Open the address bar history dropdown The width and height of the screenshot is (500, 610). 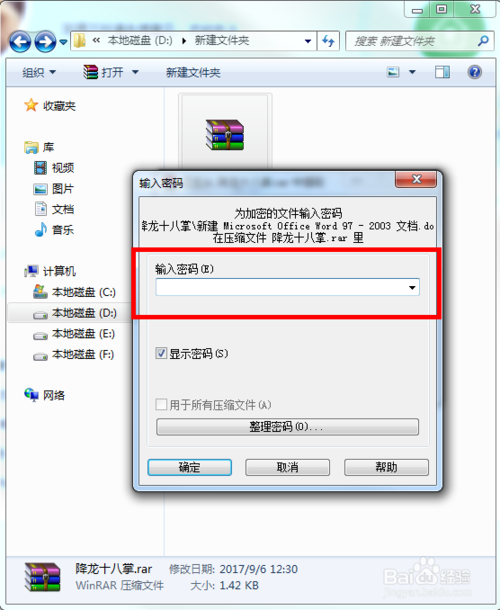tap(308, 41)
